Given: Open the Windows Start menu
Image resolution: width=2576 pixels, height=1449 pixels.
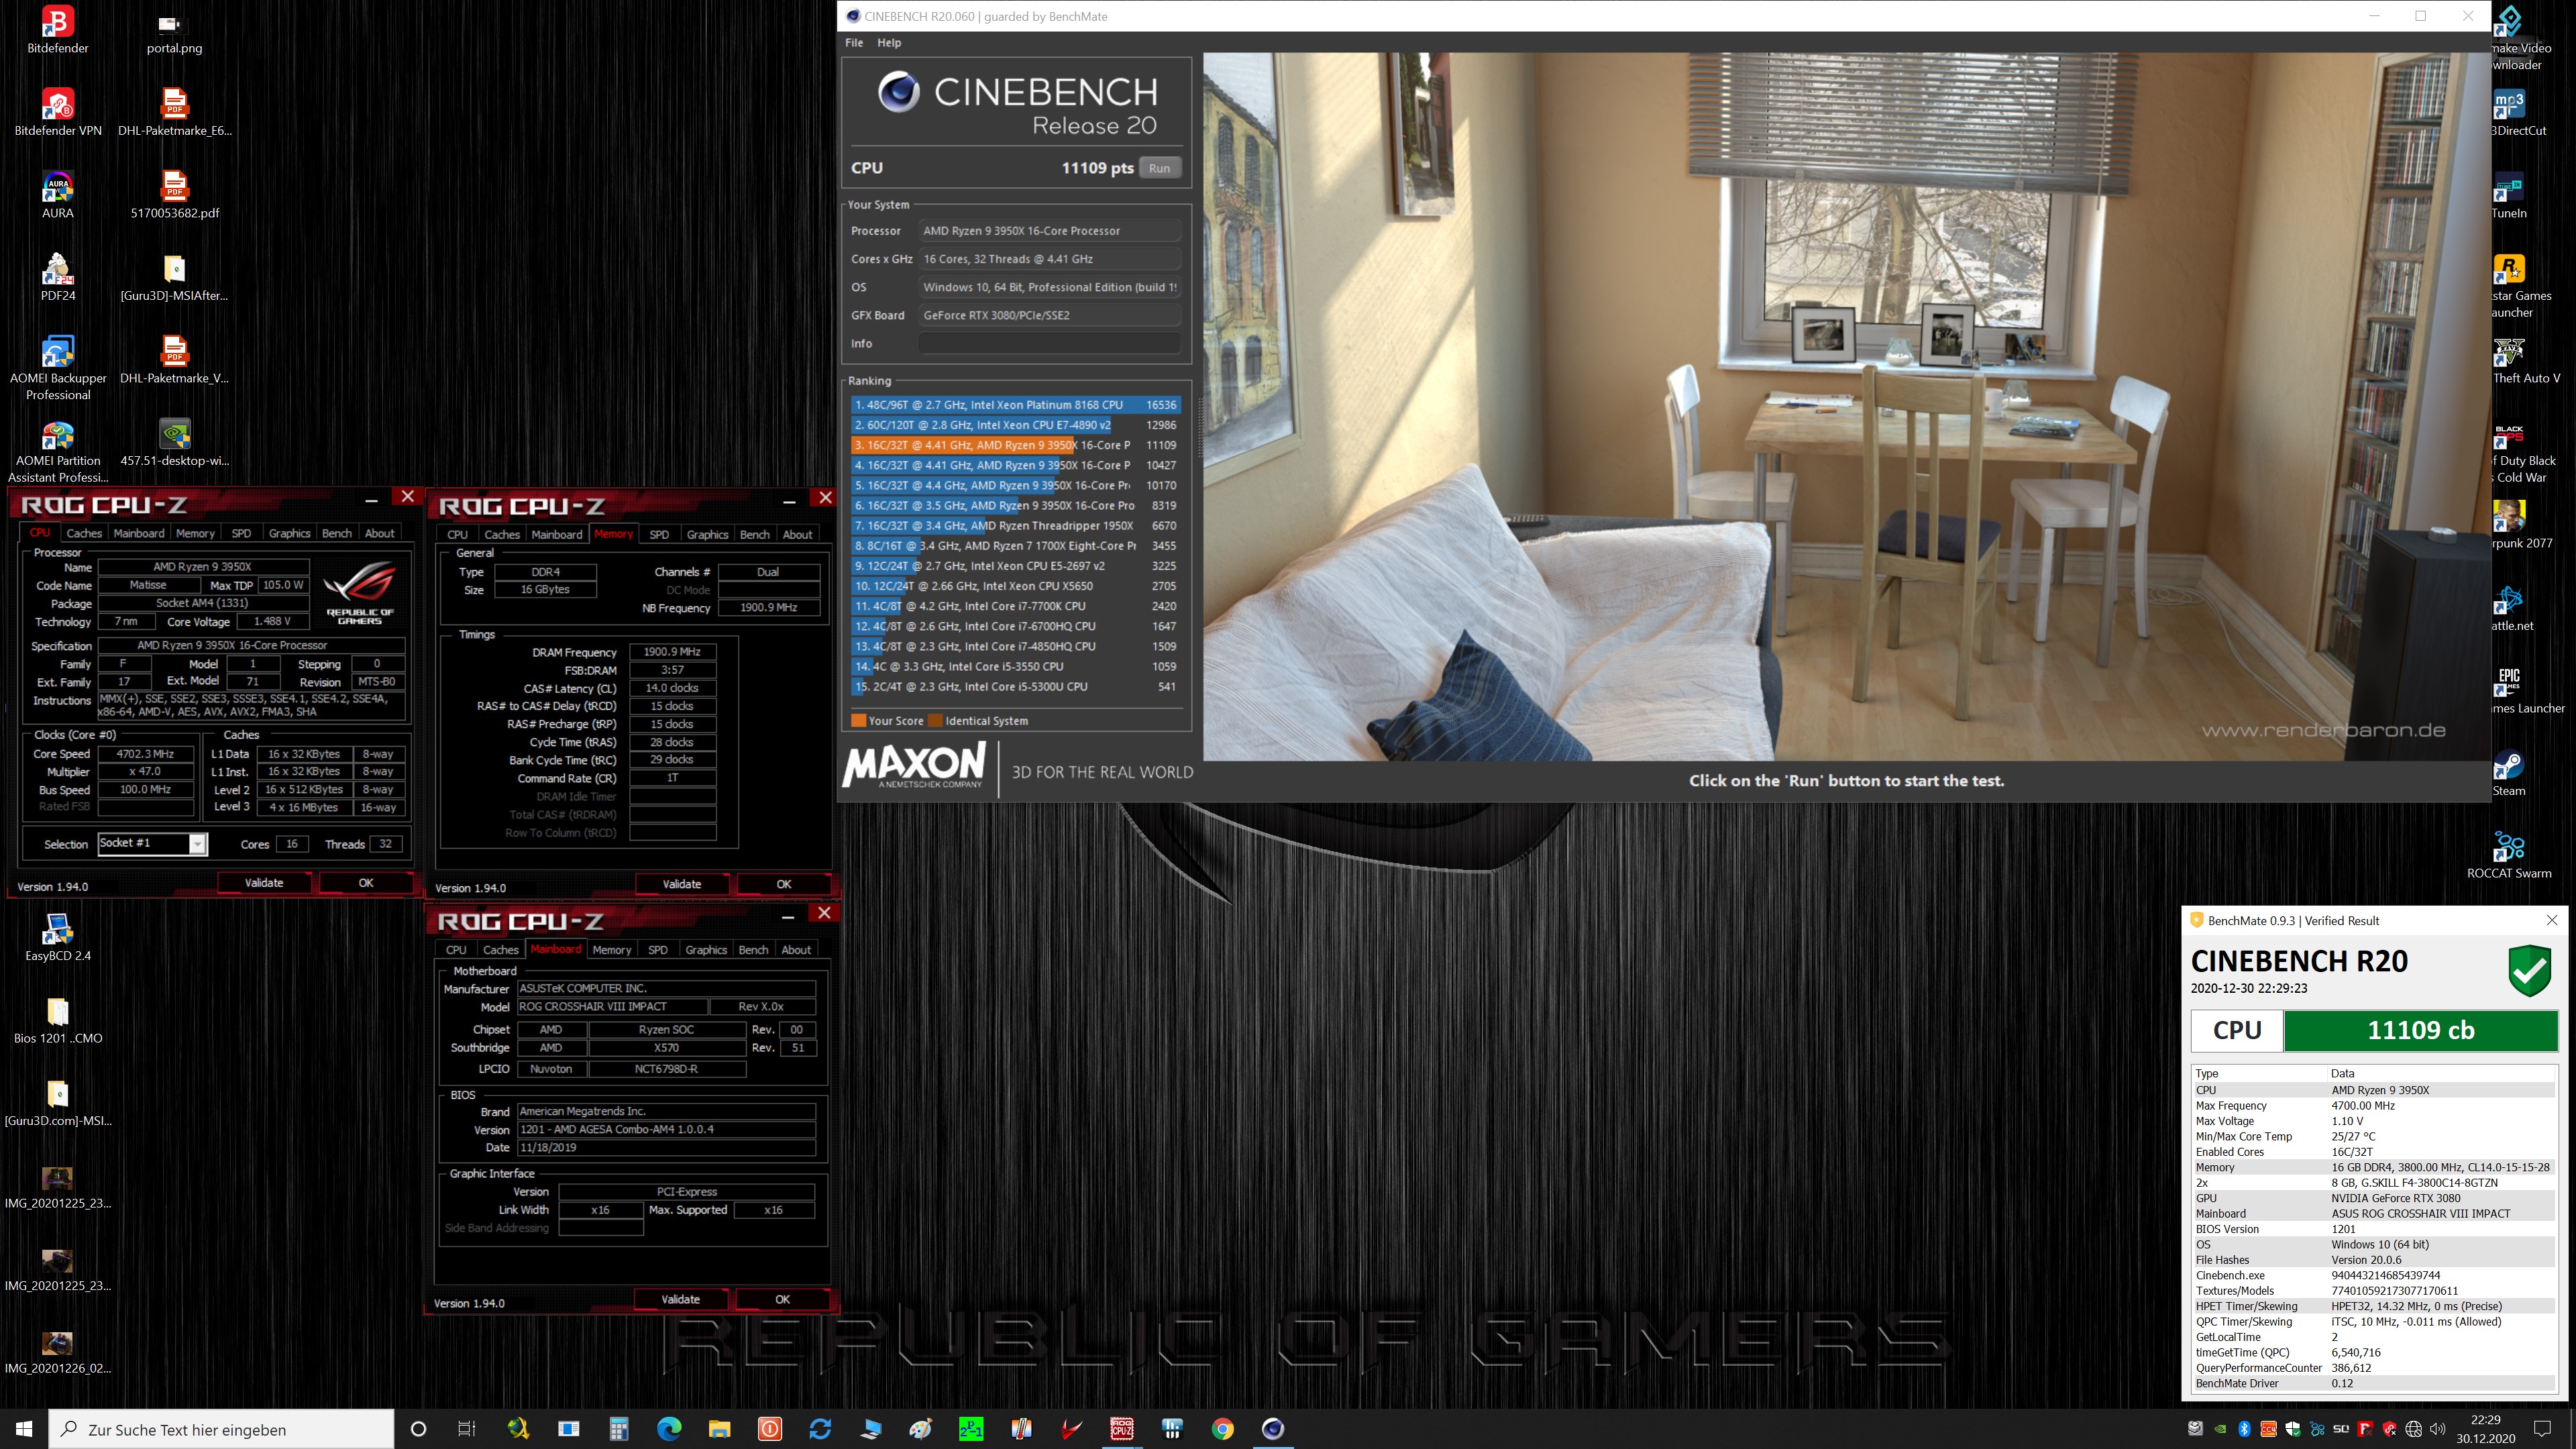Looking at the screenshot, I should coord(24,1428).
